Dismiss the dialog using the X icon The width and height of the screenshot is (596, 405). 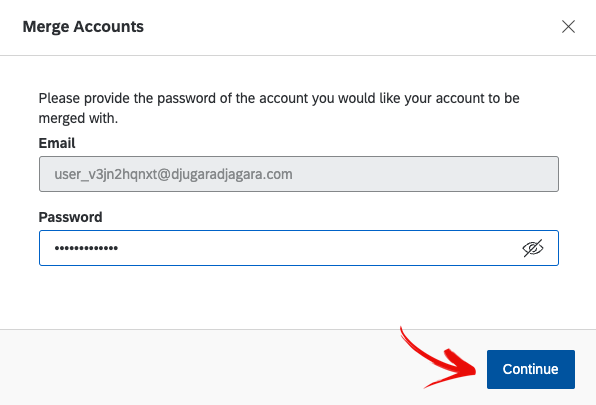(x=568, y=27)
